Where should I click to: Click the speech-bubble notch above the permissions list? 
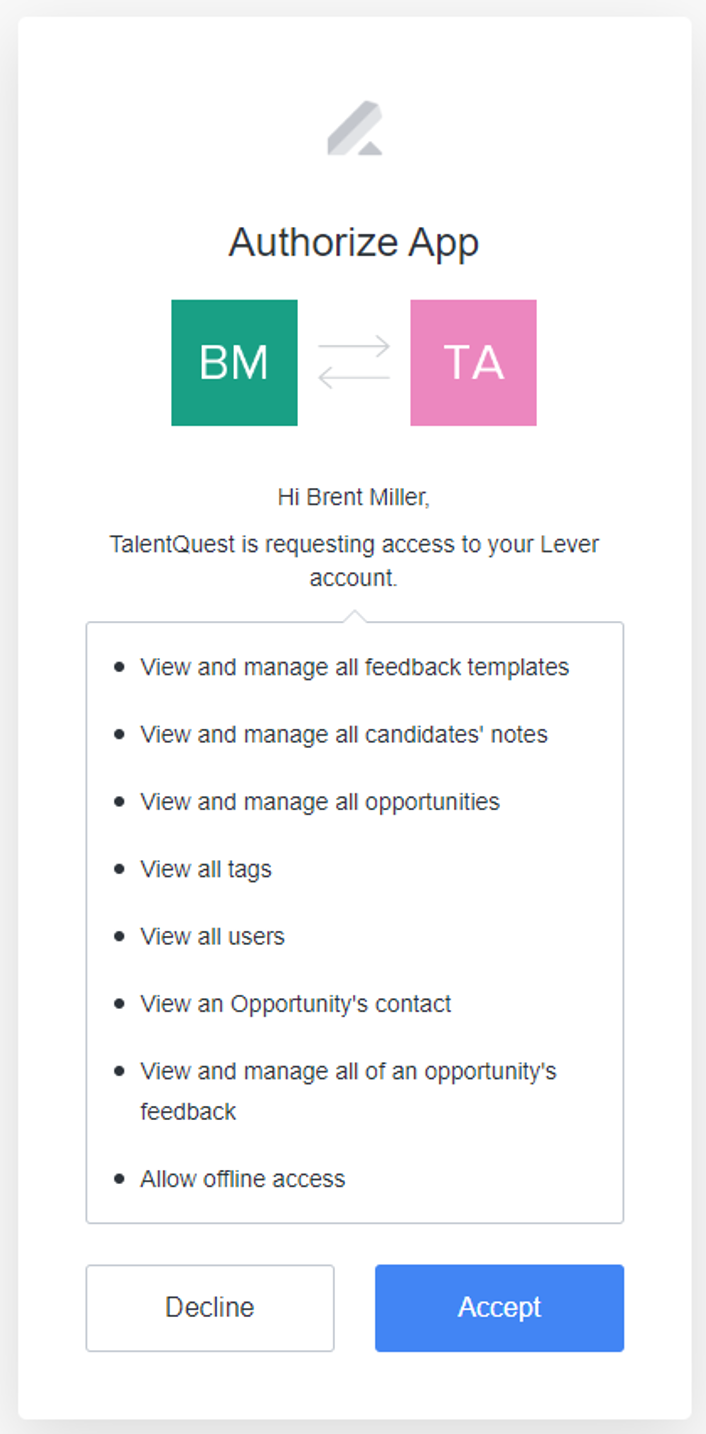(x=353, y=617)
